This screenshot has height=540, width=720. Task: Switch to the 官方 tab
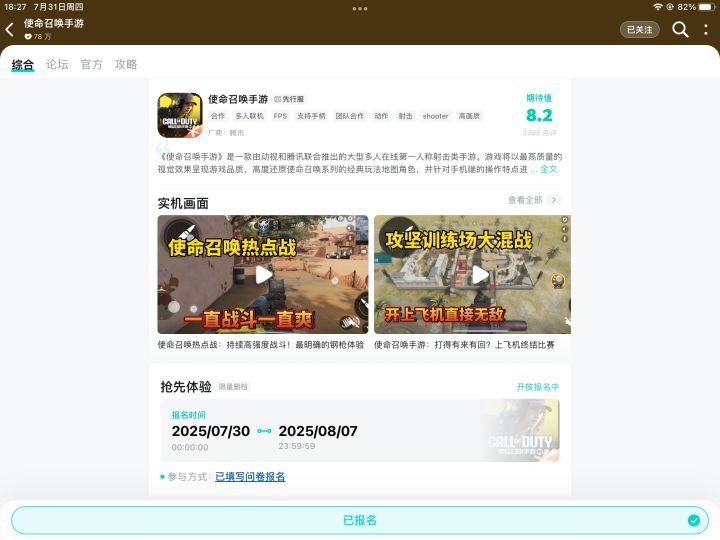91,64
